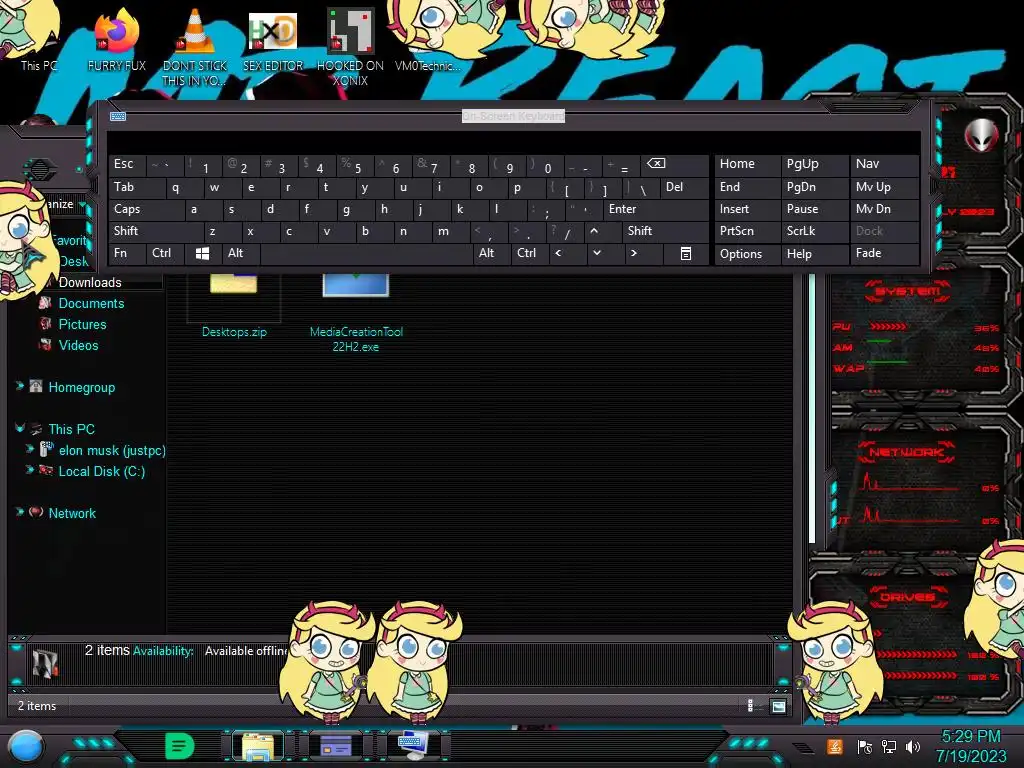Open File Explorer from the taskbar
The width and height of the screenshot is (1024, 768).
coord(258,746)
